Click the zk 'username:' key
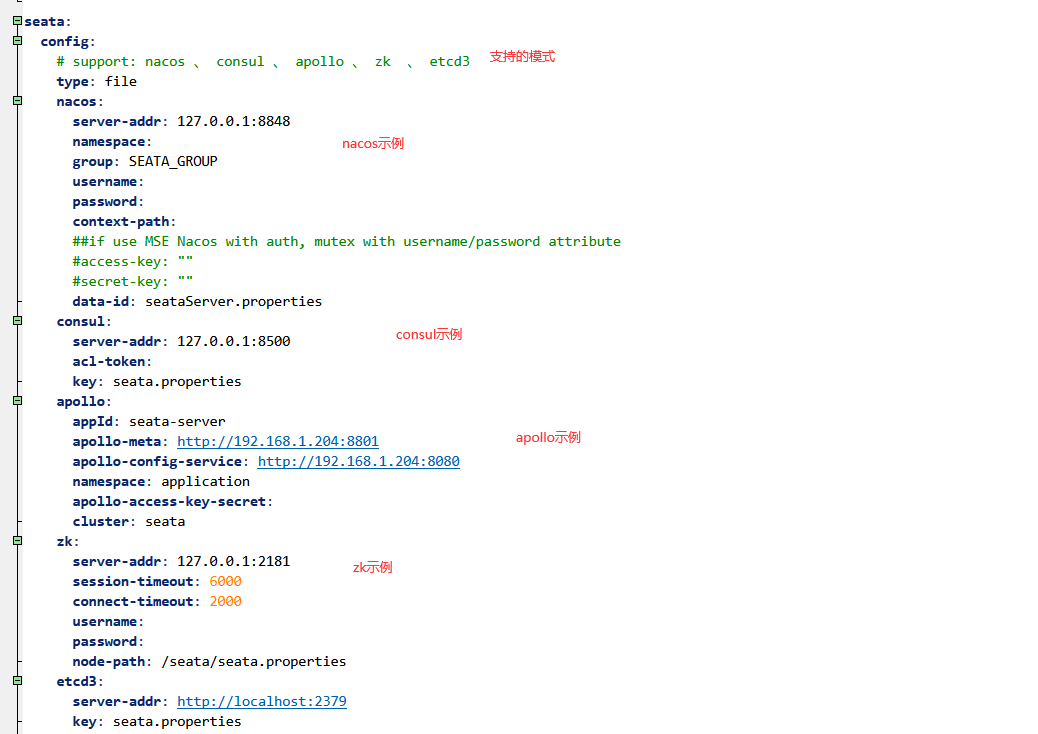The image size is (1038, 734). 108,621
